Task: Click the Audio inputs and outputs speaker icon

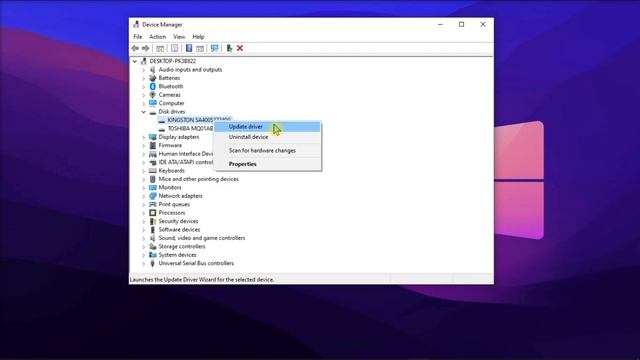Action: tap(153, 70)
